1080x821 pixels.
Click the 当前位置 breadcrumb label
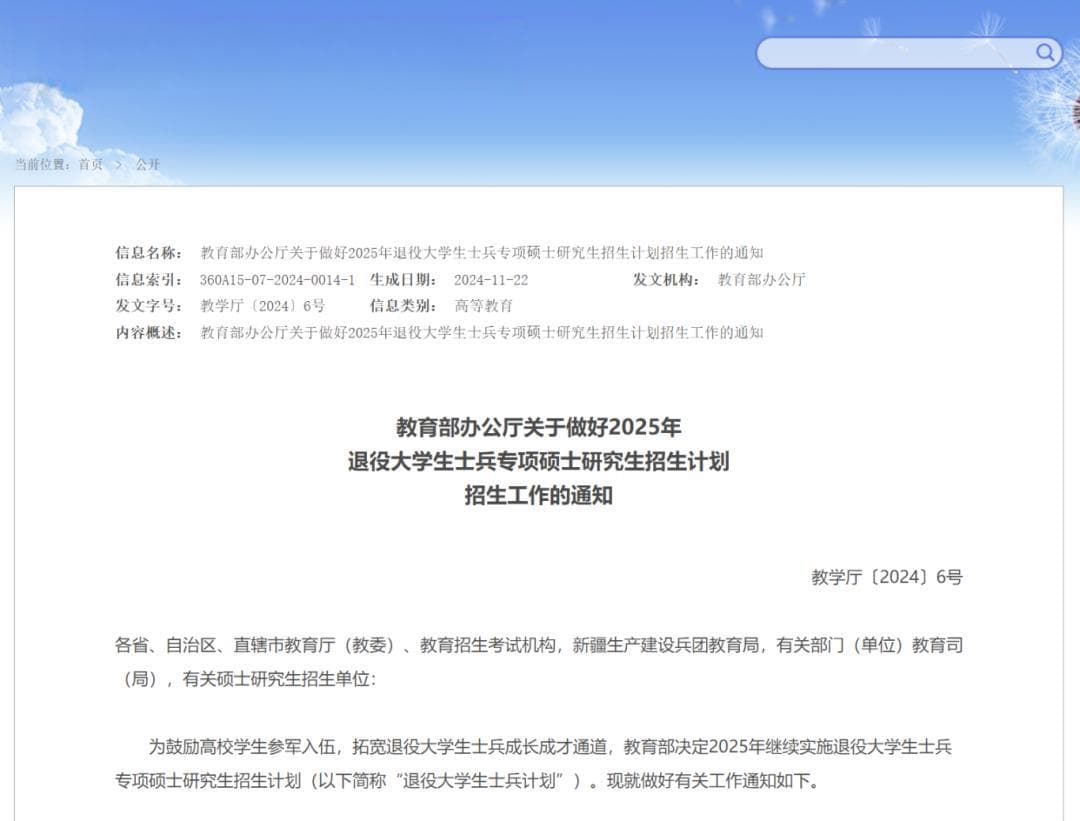[43, 164]
